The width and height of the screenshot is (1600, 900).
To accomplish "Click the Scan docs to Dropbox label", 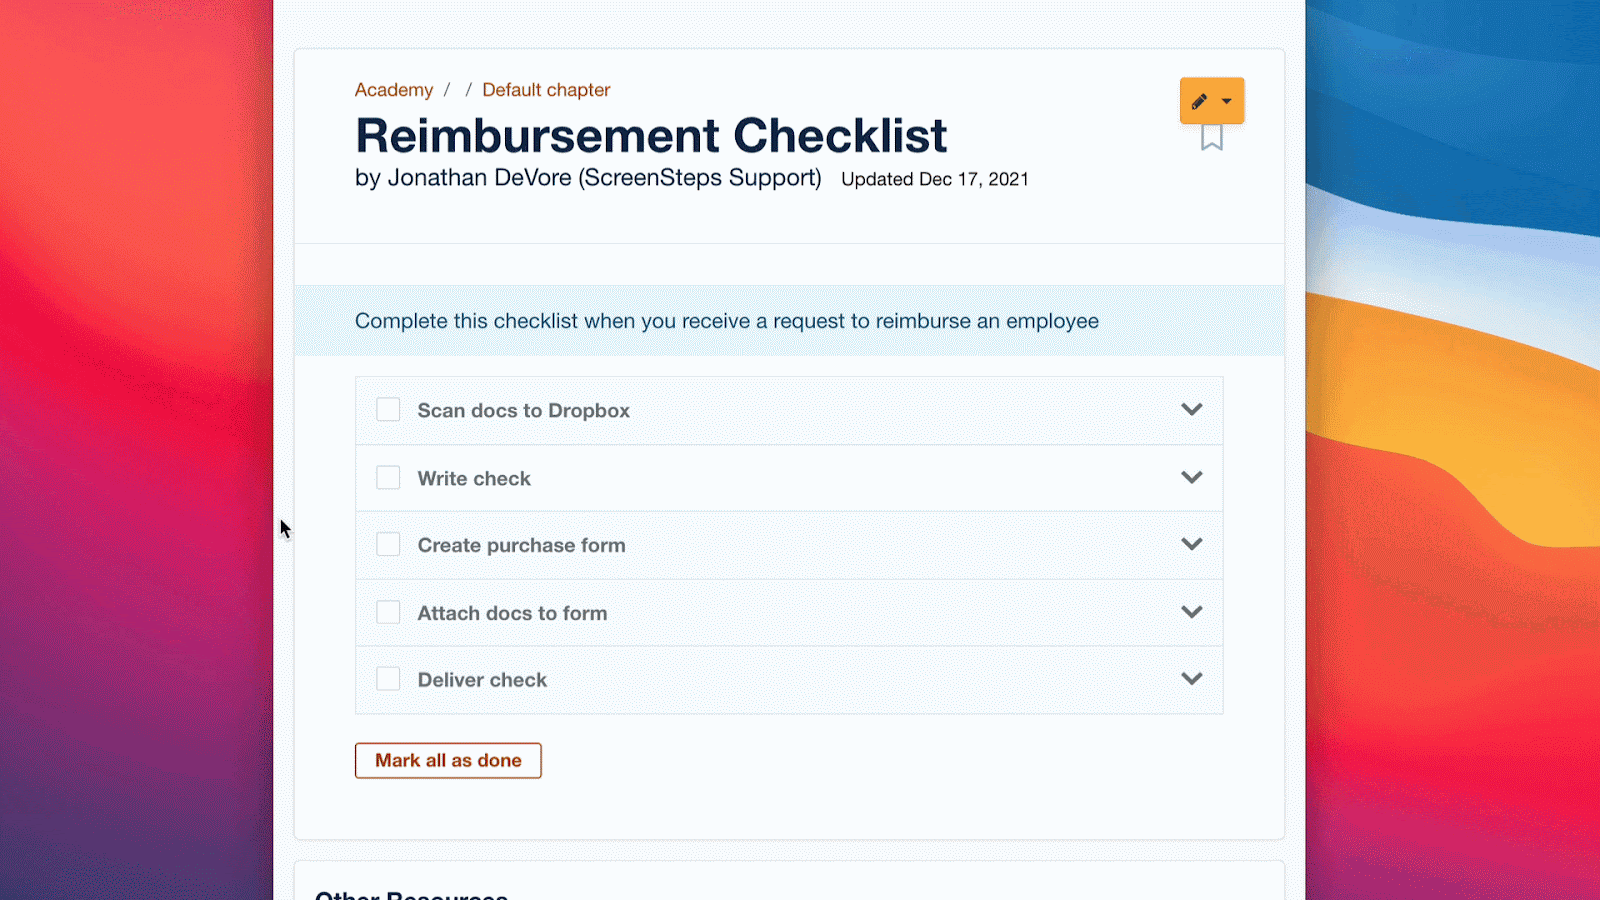I will click(523, 410).
